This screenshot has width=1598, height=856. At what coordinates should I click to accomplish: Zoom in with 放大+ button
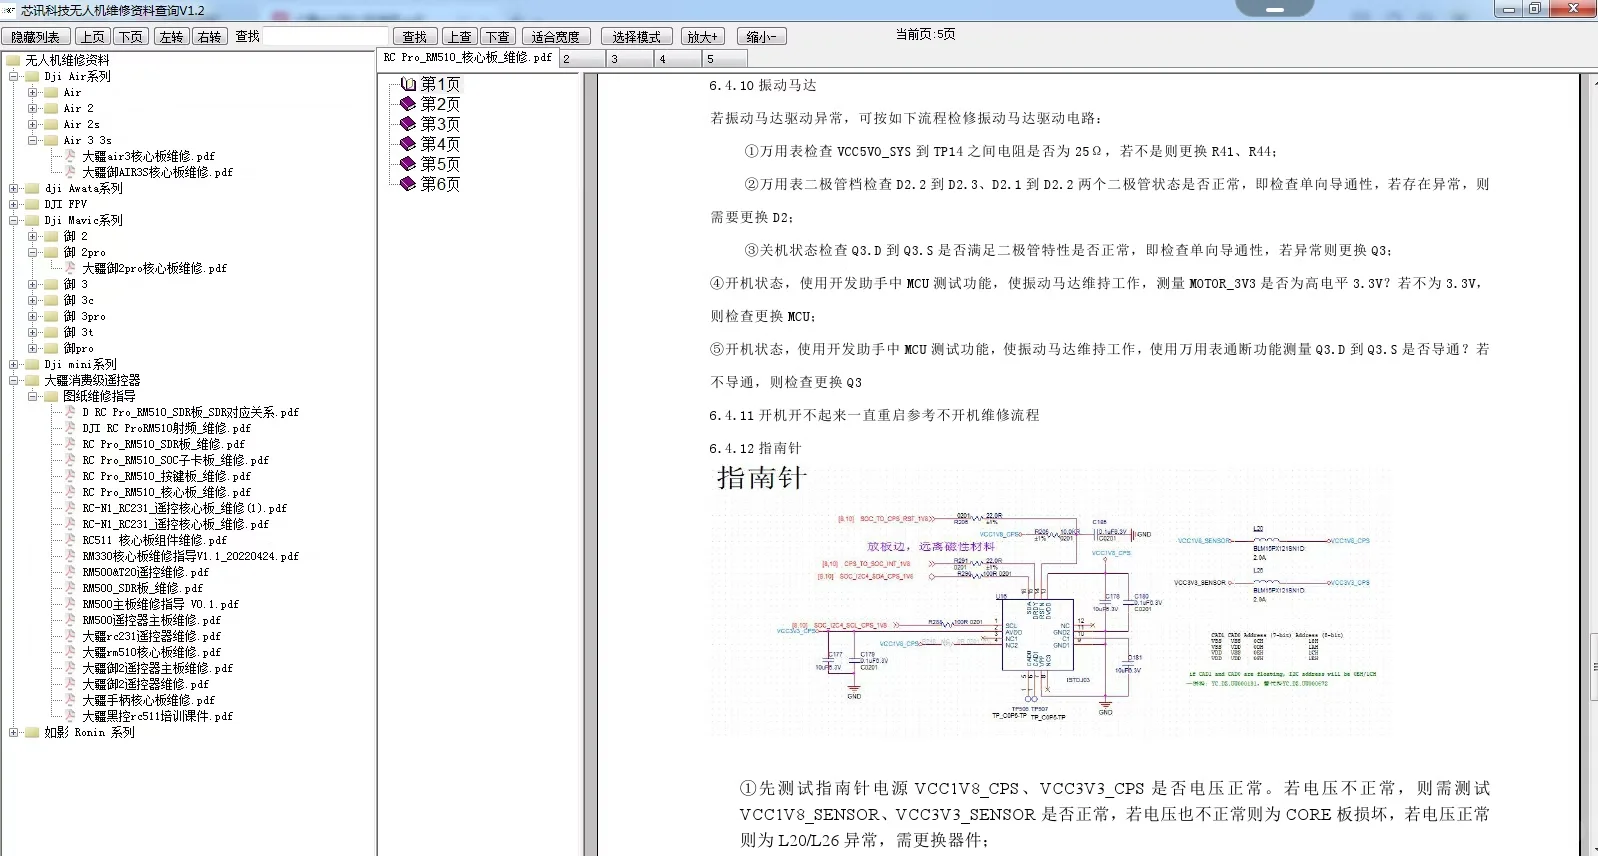pos(702,37)
